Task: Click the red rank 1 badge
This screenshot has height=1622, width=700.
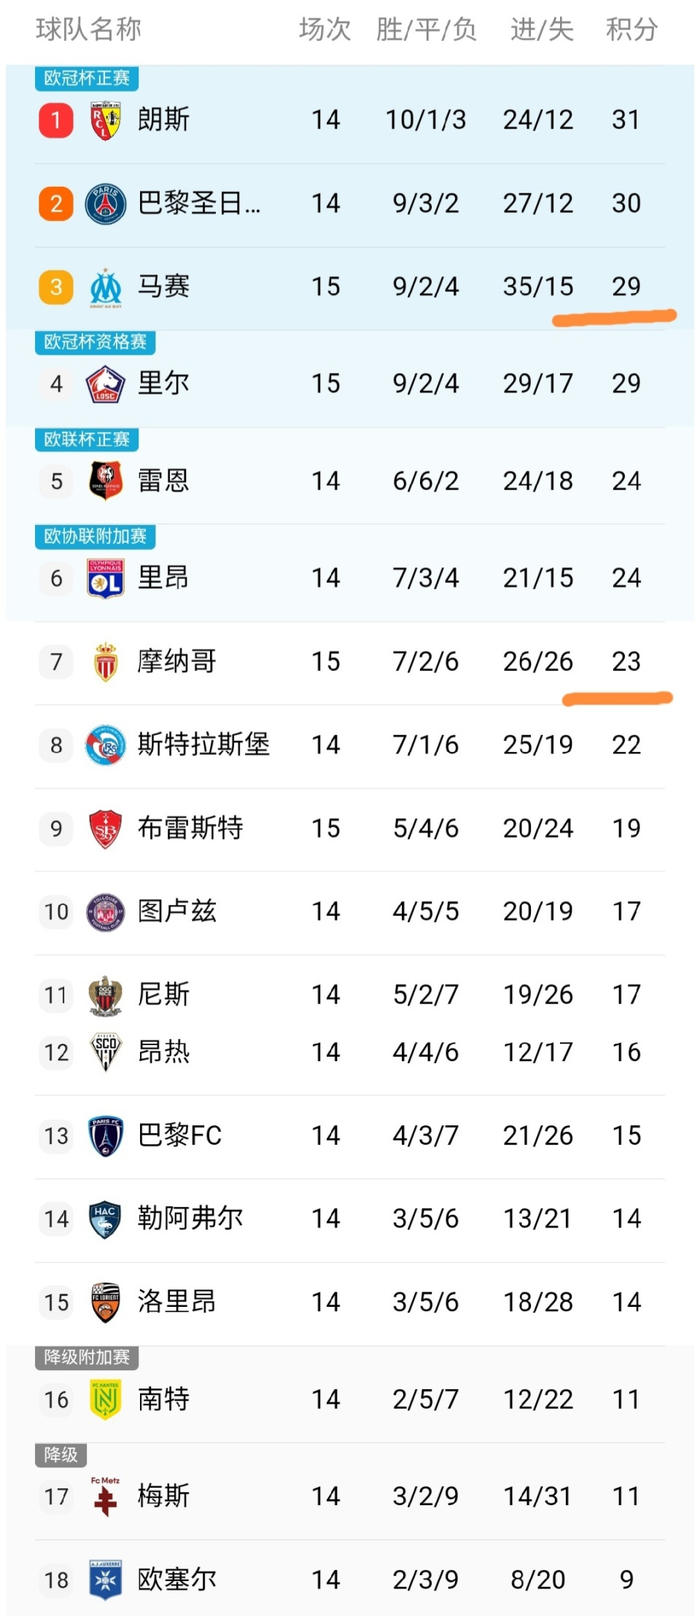Action: [x=55, y=120]
